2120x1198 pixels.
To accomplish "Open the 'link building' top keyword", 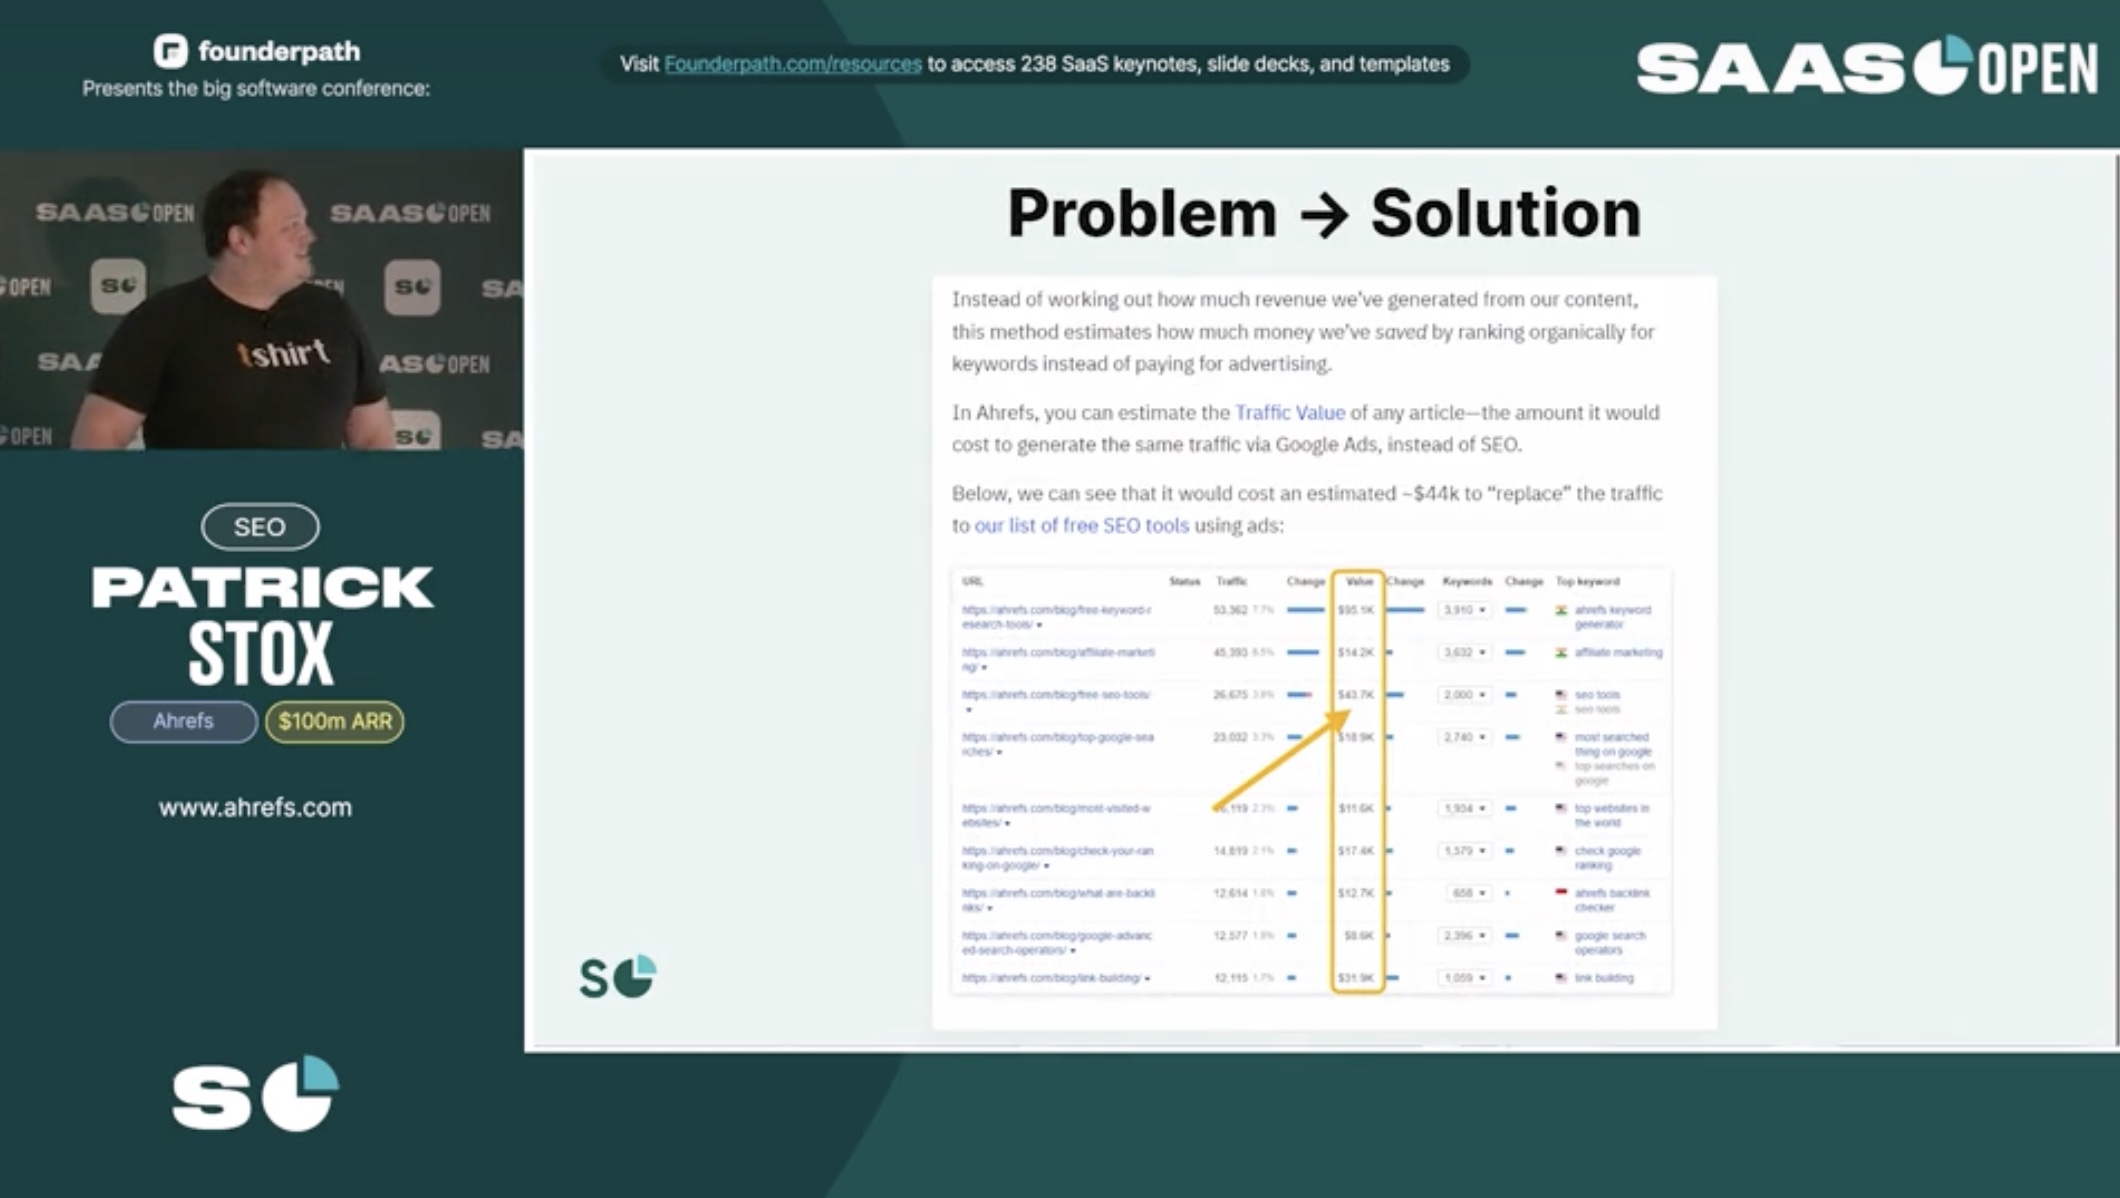I will [x=1604, y=978].
